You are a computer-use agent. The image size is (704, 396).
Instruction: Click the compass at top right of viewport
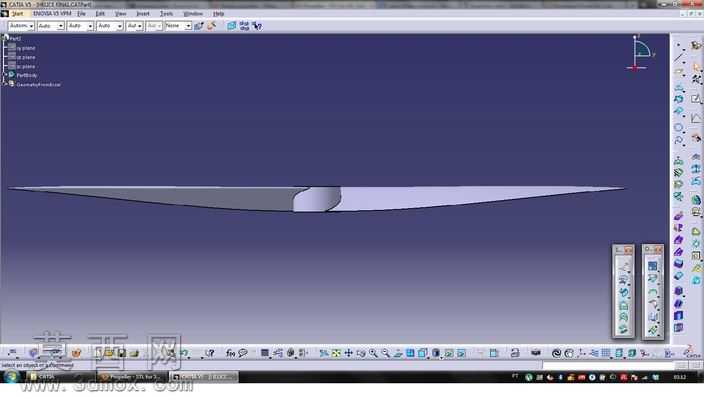coord(641,53)
